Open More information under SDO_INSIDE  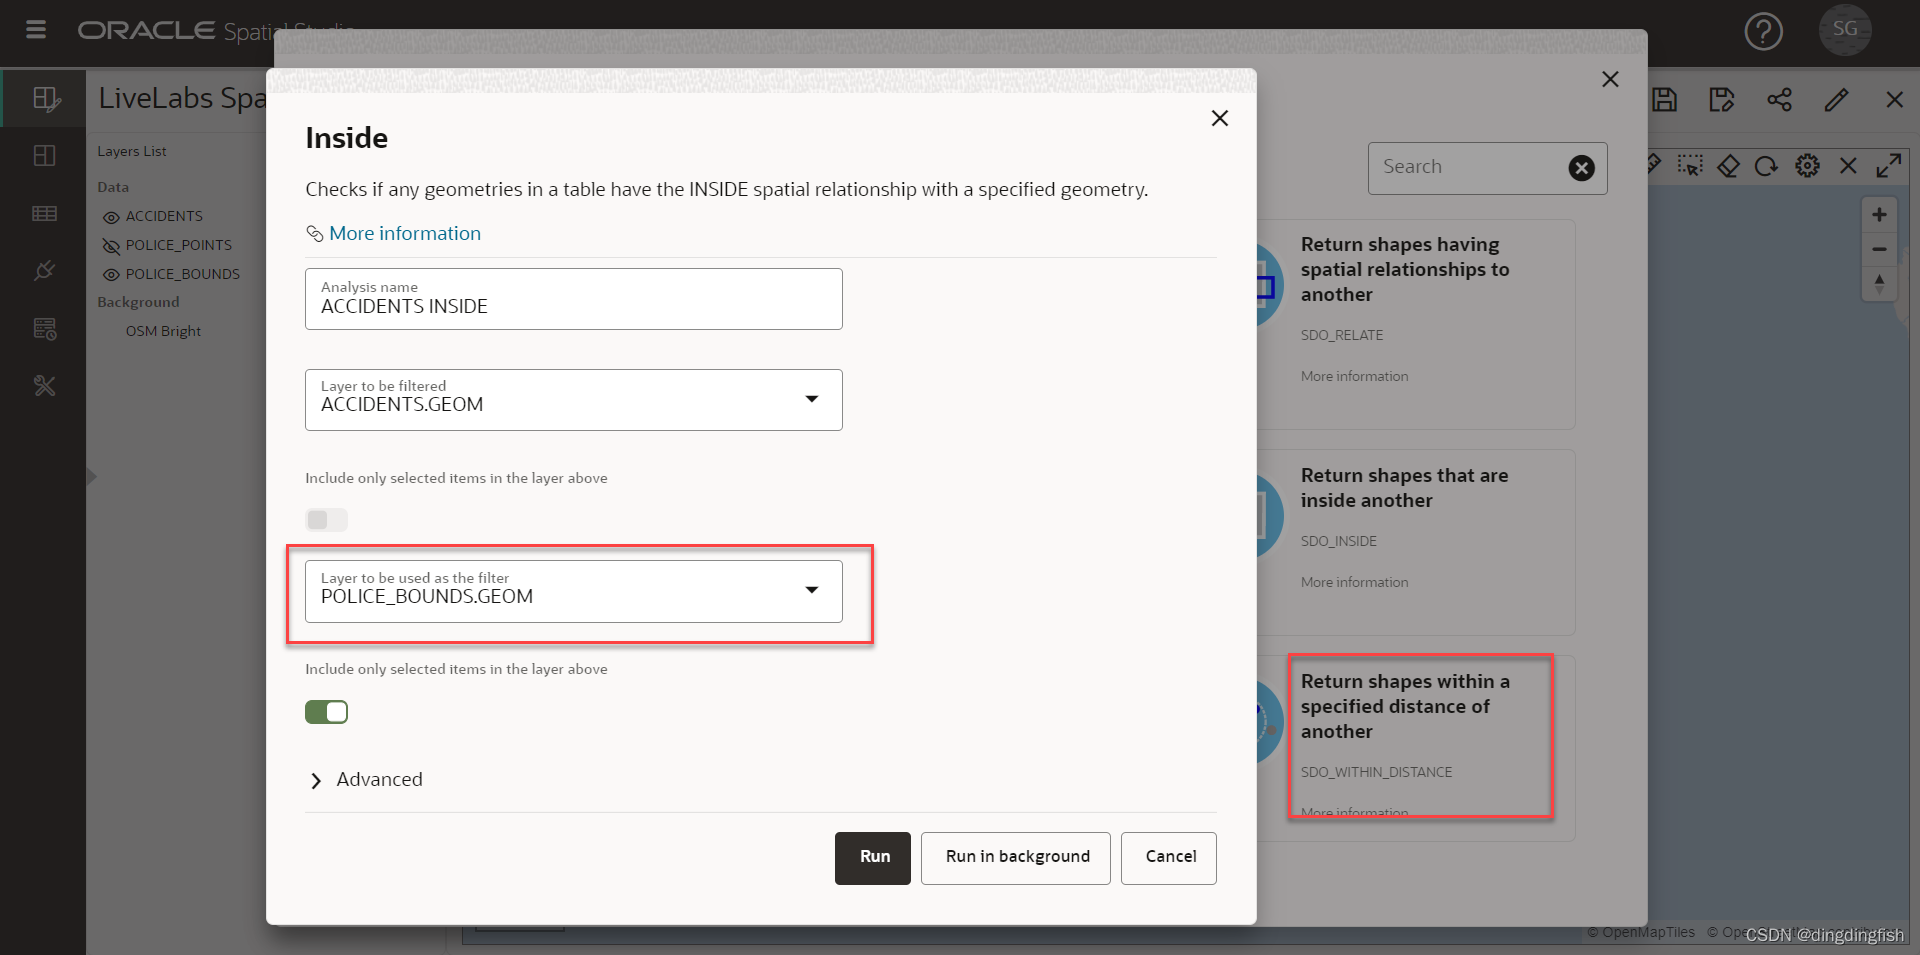click(x=1354, y=582)
